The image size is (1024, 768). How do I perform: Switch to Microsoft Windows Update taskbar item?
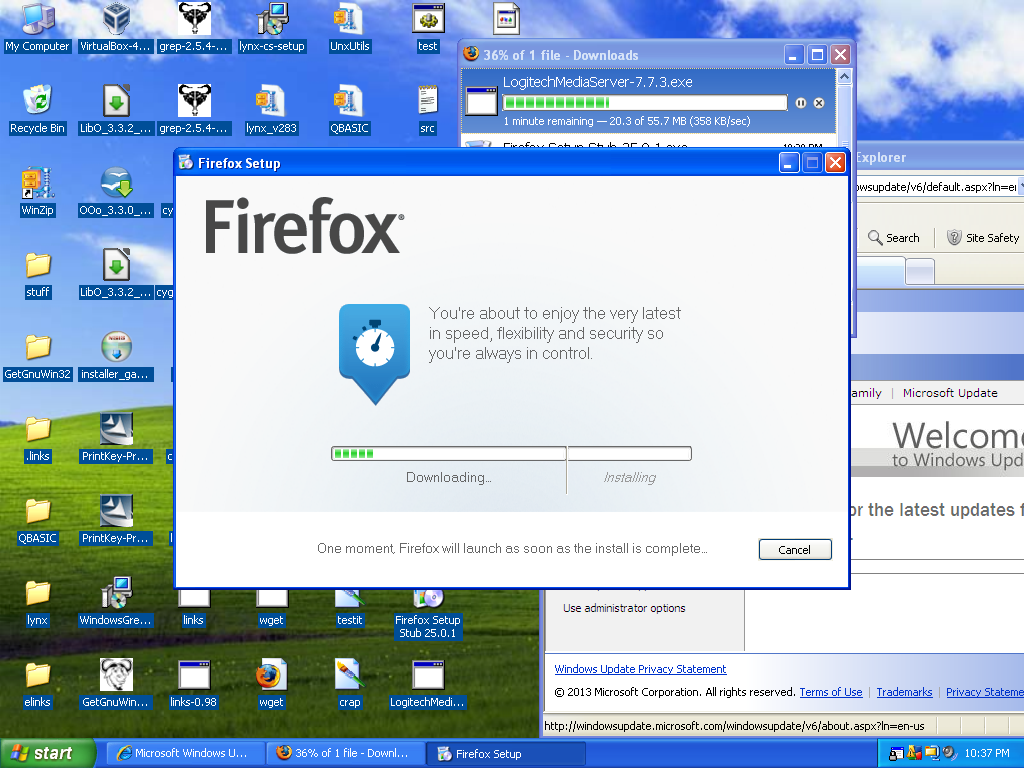184,754
